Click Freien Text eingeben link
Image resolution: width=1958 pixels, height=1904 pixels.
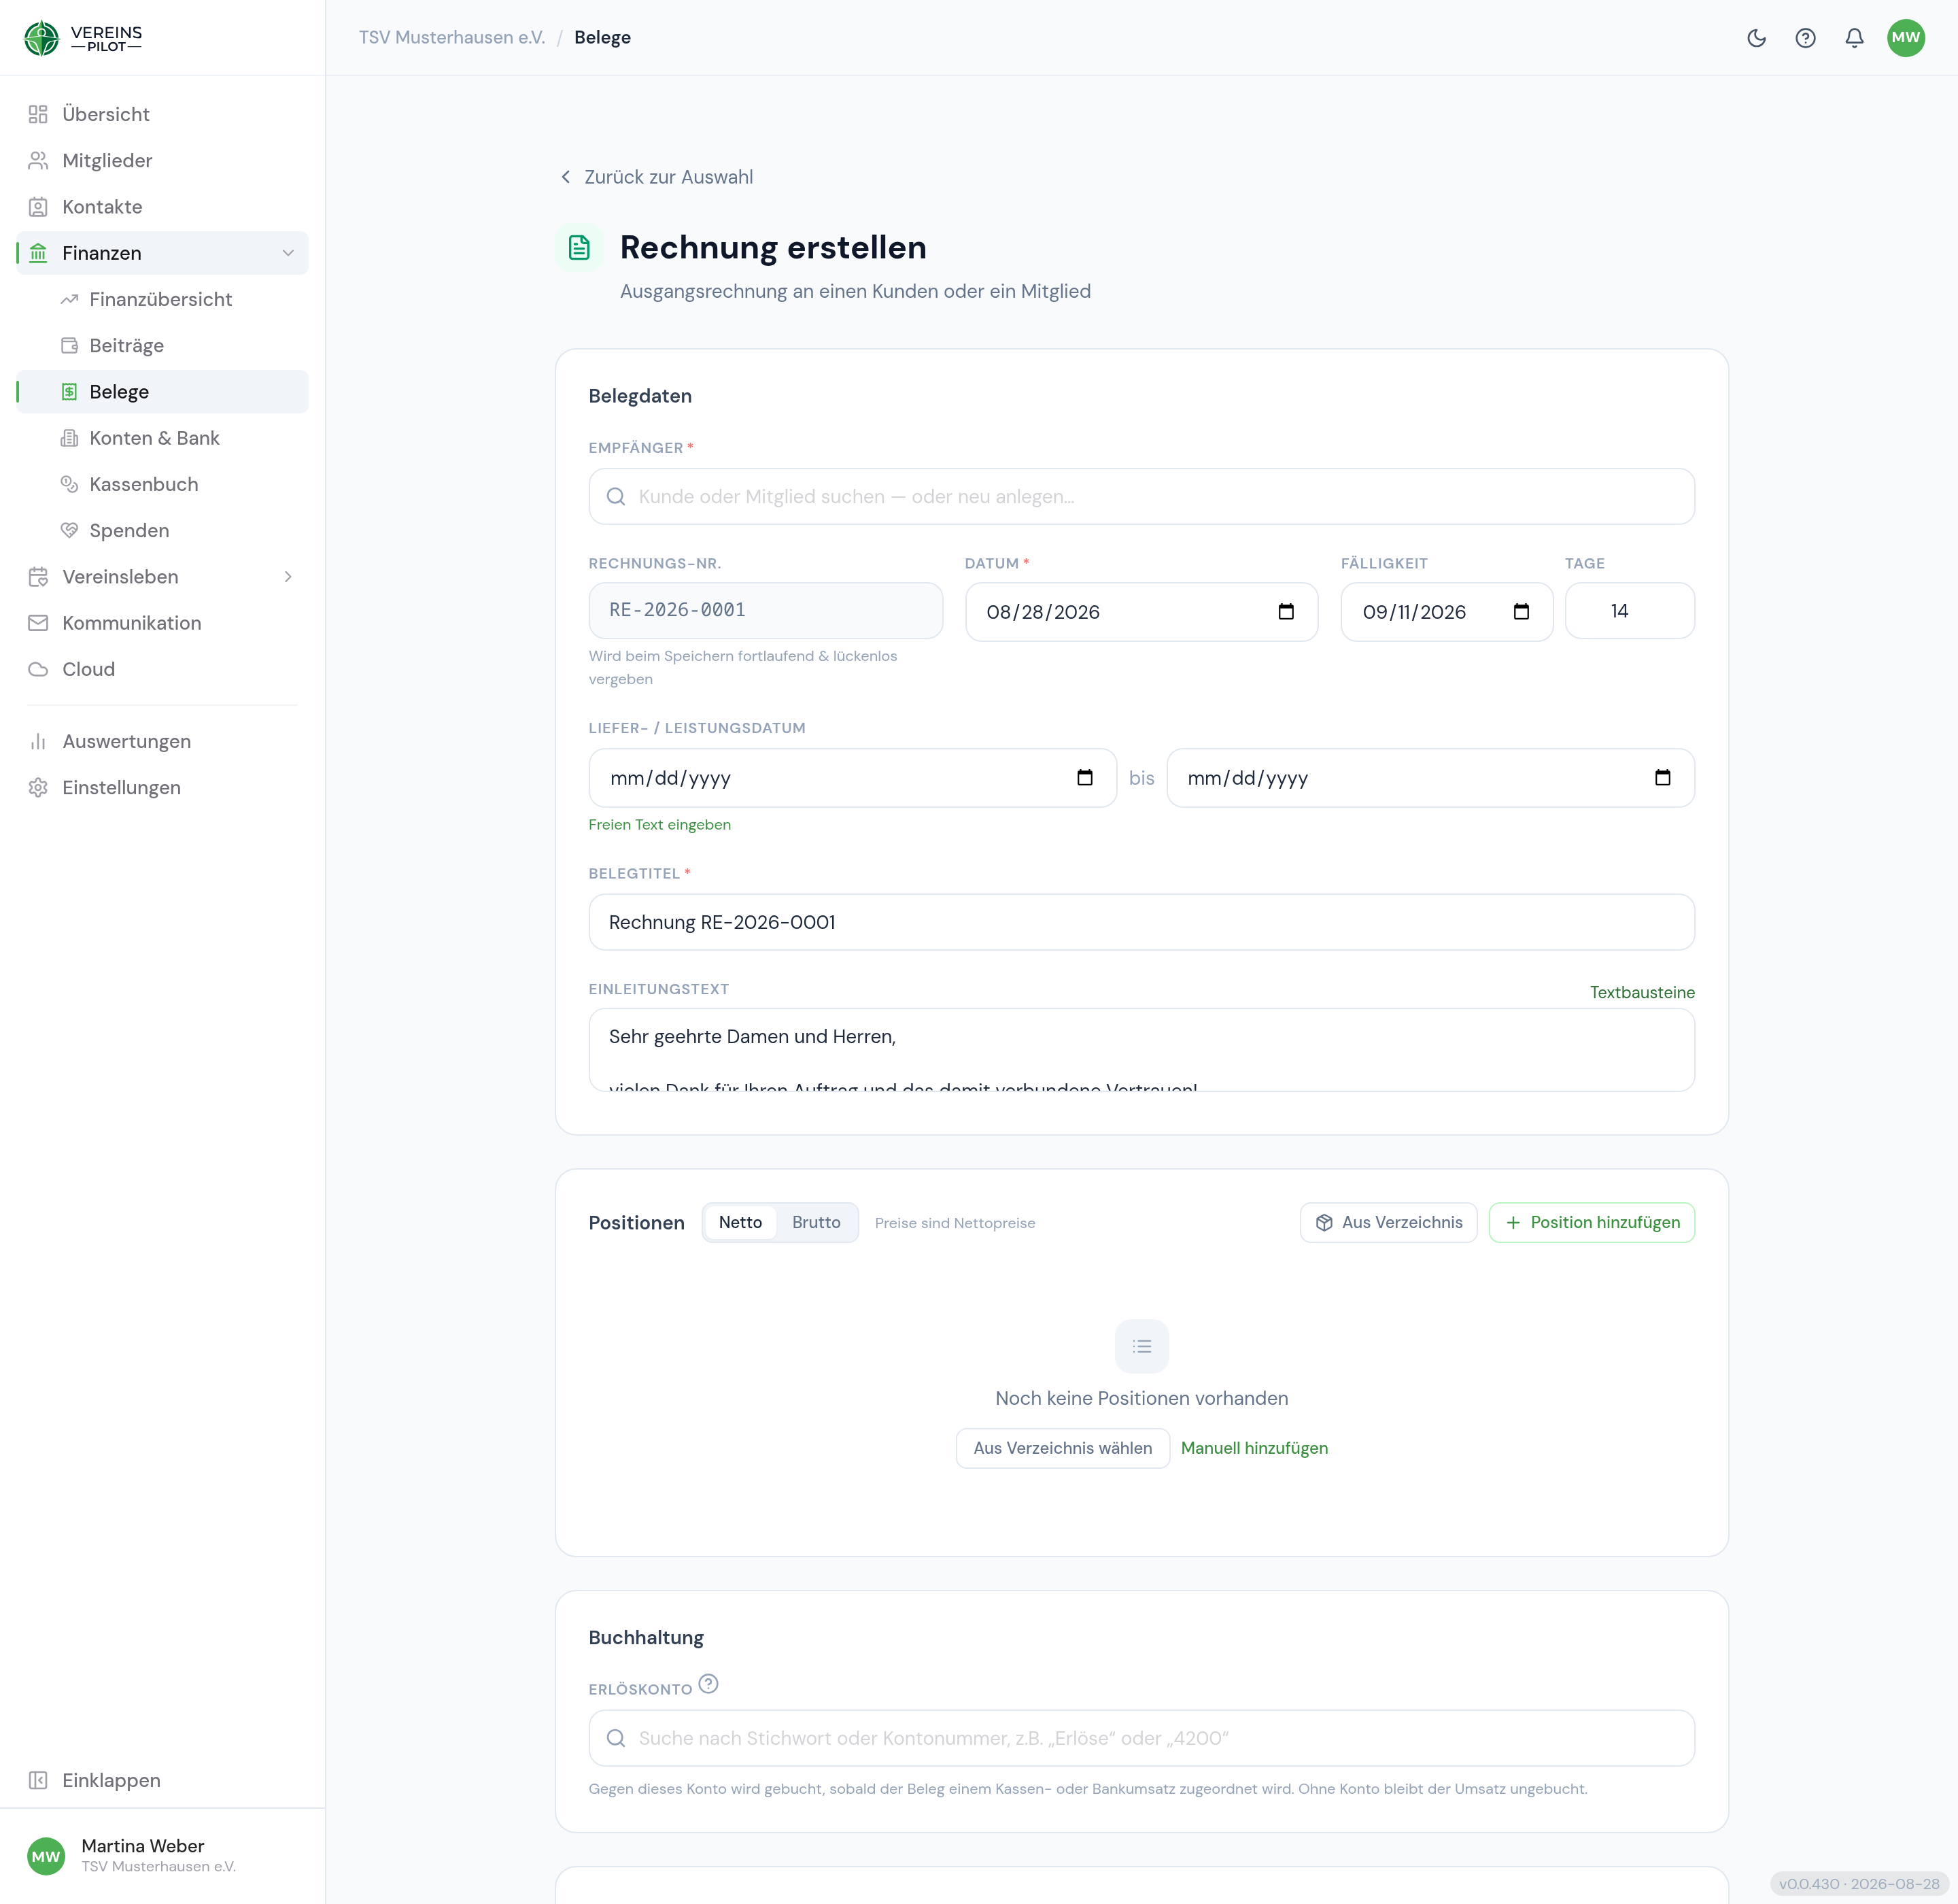(x=660, y=825)
